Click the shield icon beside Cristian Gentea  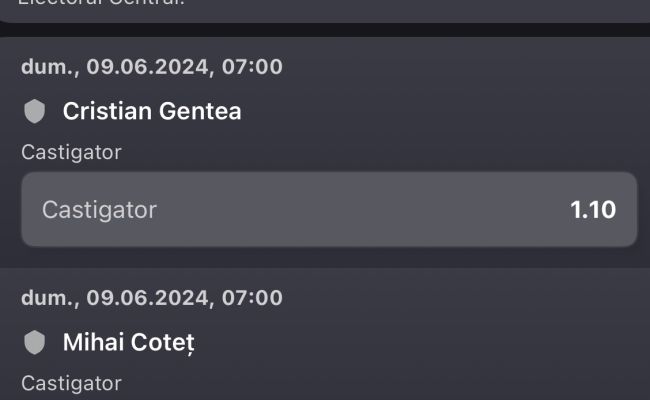(34, 111)
